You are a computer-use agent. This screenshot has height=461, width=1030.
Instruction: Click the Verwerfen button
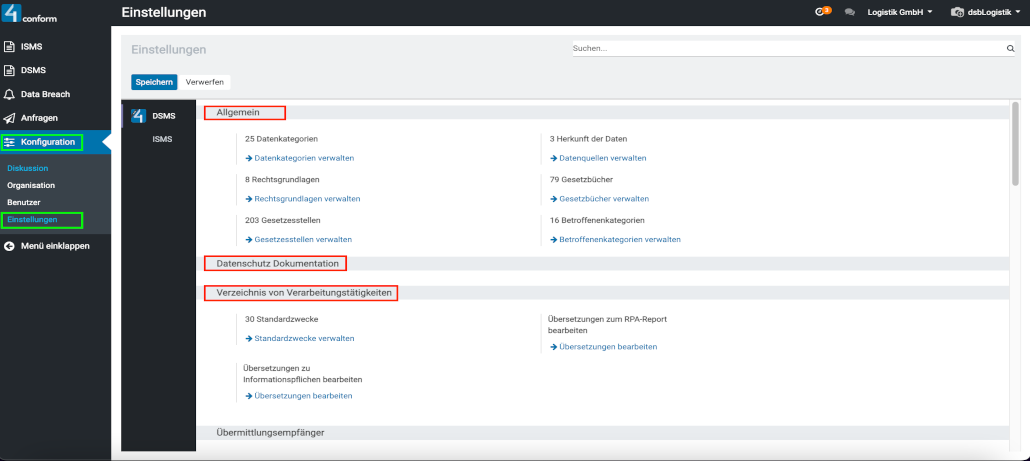(x=205, y=82)
